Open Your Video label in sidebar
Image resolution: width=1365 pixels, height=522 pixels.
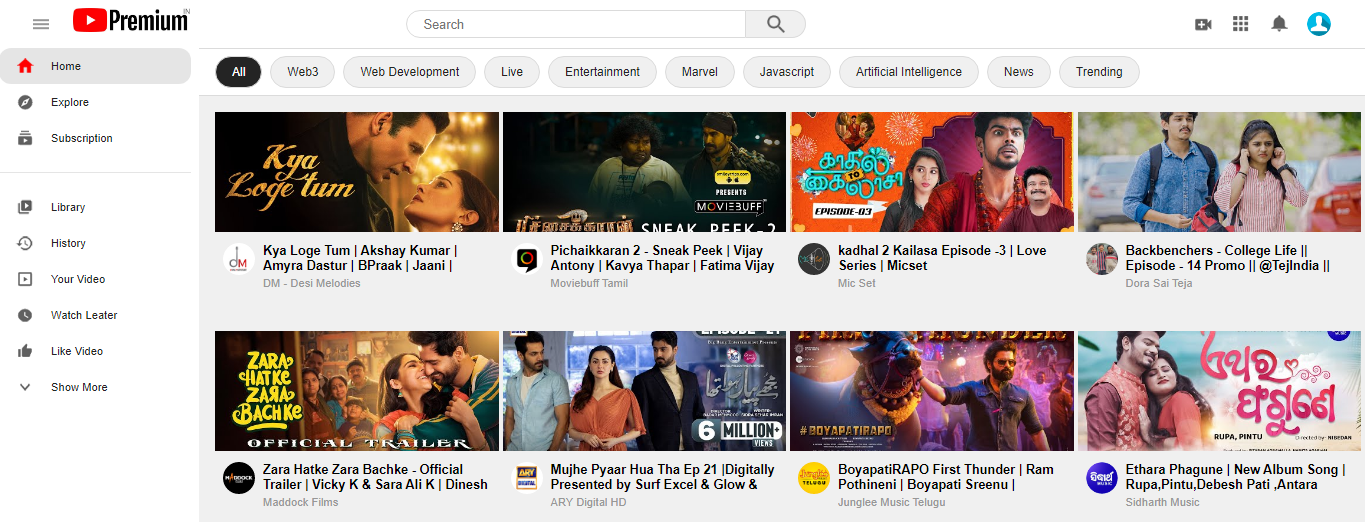[x=78, y=279]
